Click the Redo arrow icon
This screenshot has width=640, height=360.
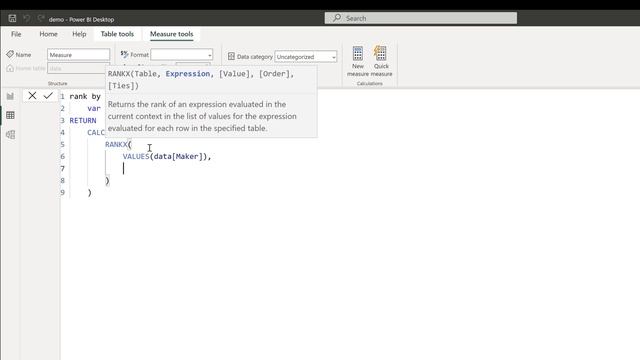coord(40,18)
